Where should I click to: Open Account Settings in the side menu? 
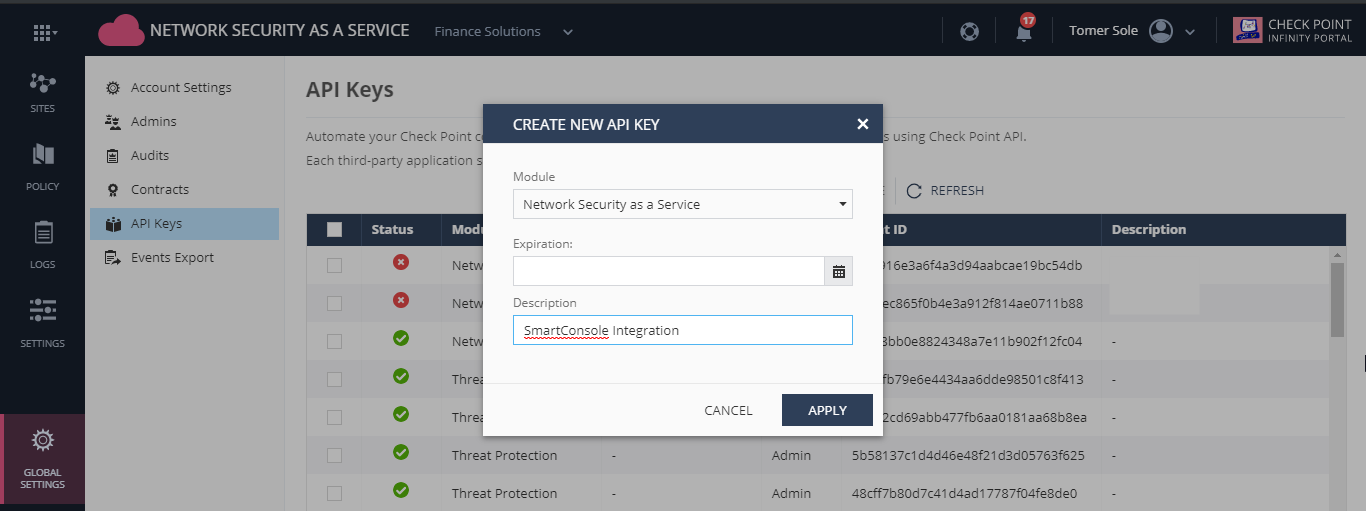(x=181, y=88)
